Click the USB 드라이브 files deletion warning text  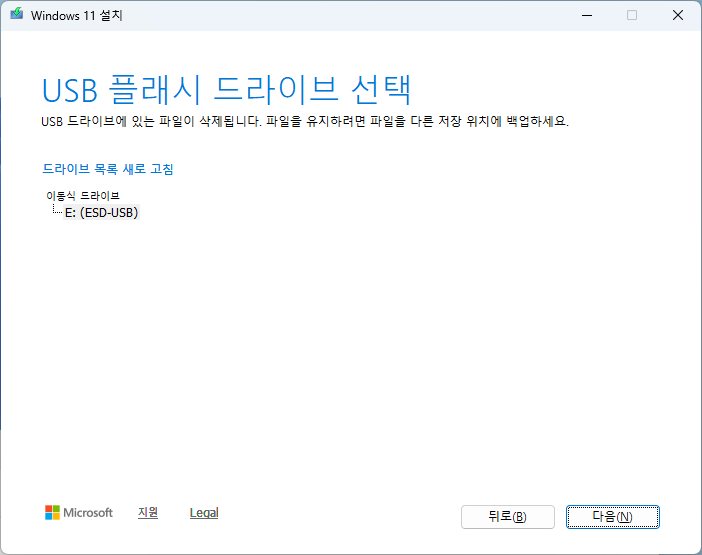[x=305, y=121]
